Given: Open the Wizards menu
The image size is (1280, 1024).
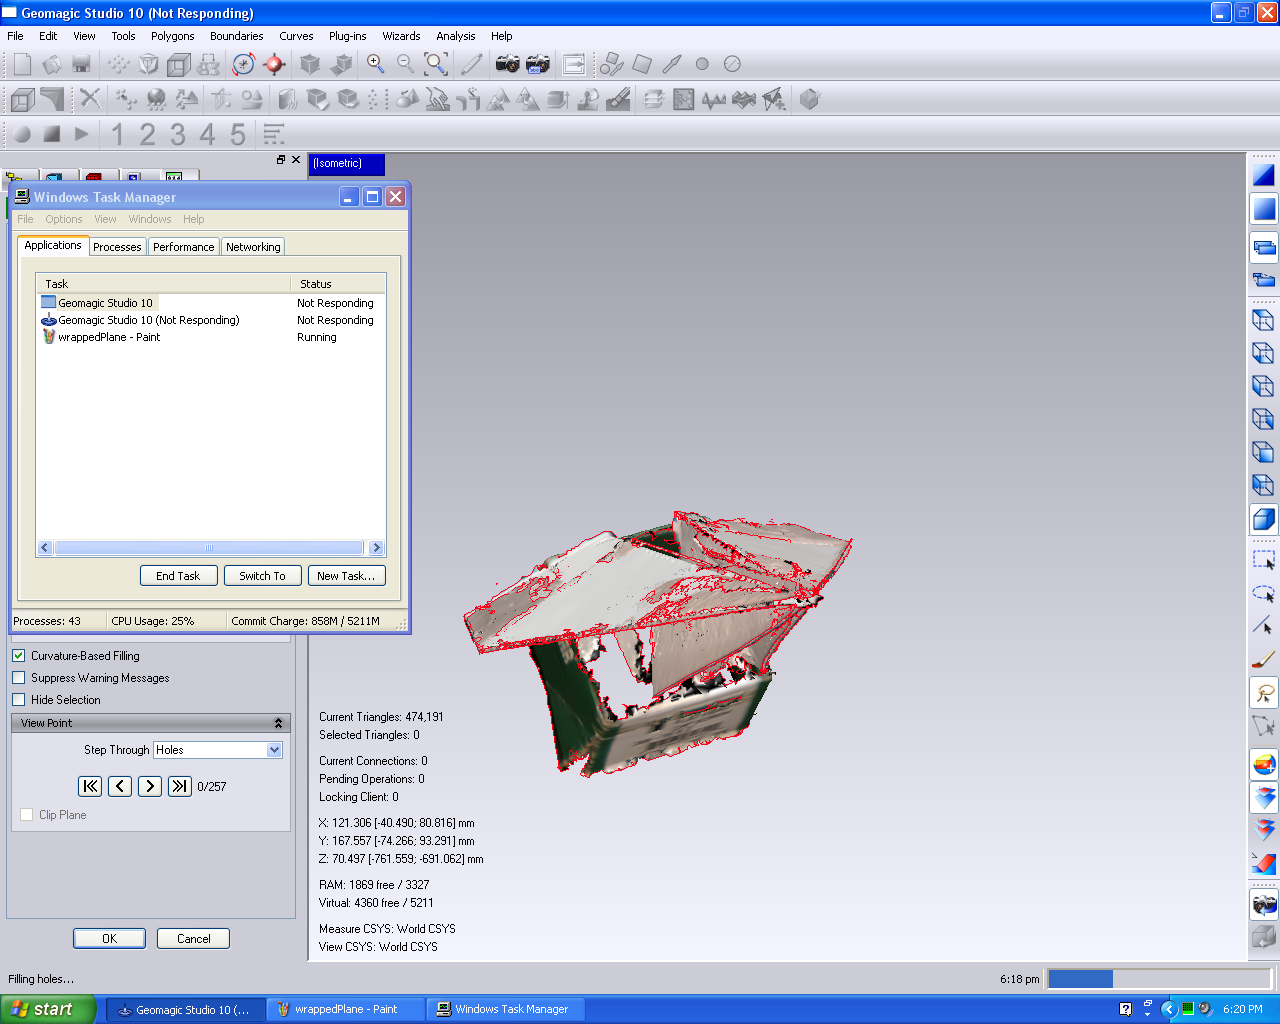Looking at the screenshot, I should click(x=401, y=36).
